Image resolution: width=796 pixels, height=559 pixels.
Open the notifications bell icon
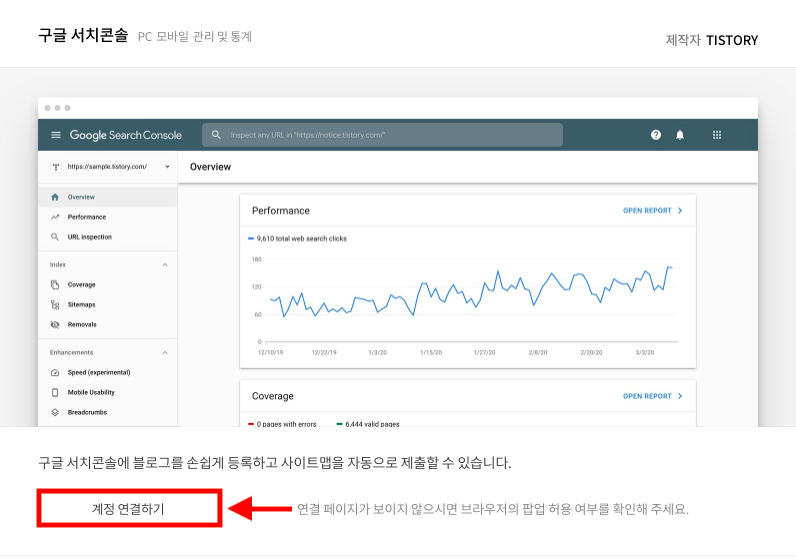click(x=680, y=135)
